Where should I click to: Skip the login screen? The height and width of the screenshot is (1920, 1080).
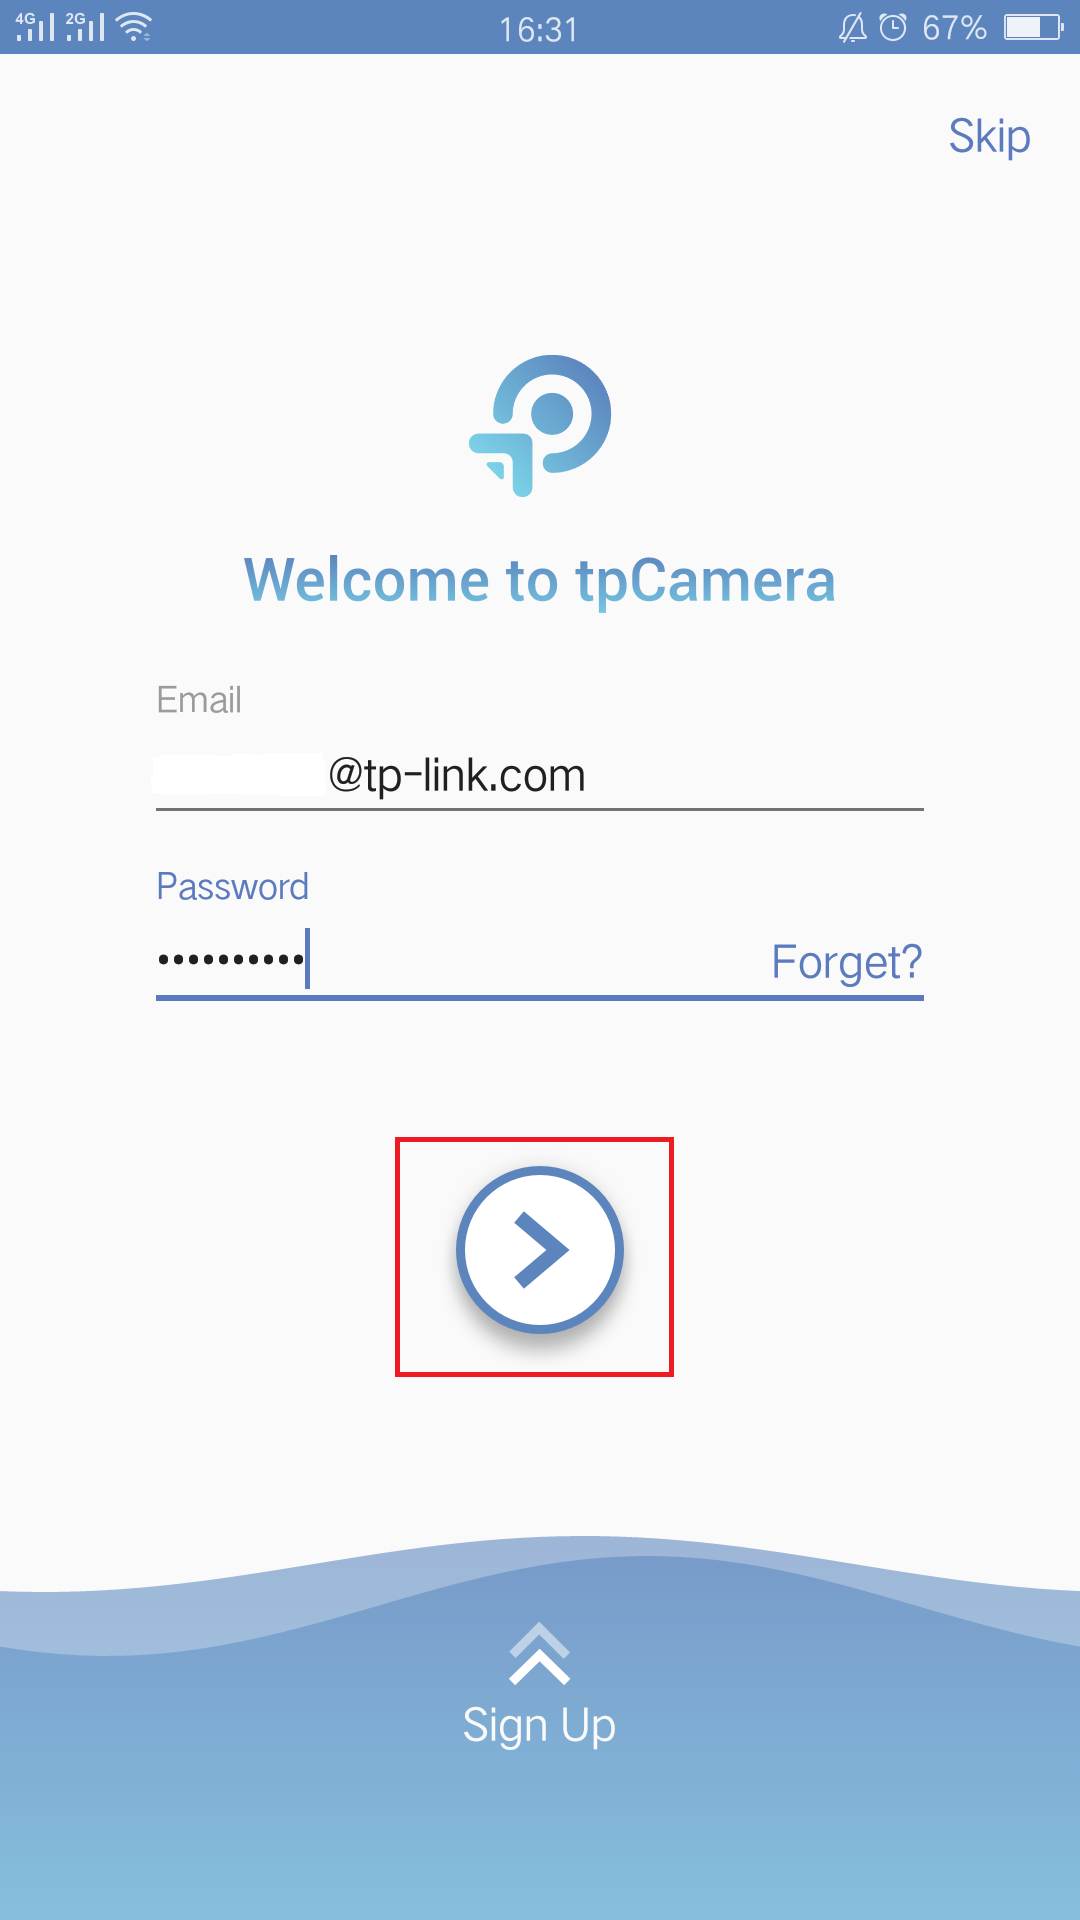(x=989, y=137)
